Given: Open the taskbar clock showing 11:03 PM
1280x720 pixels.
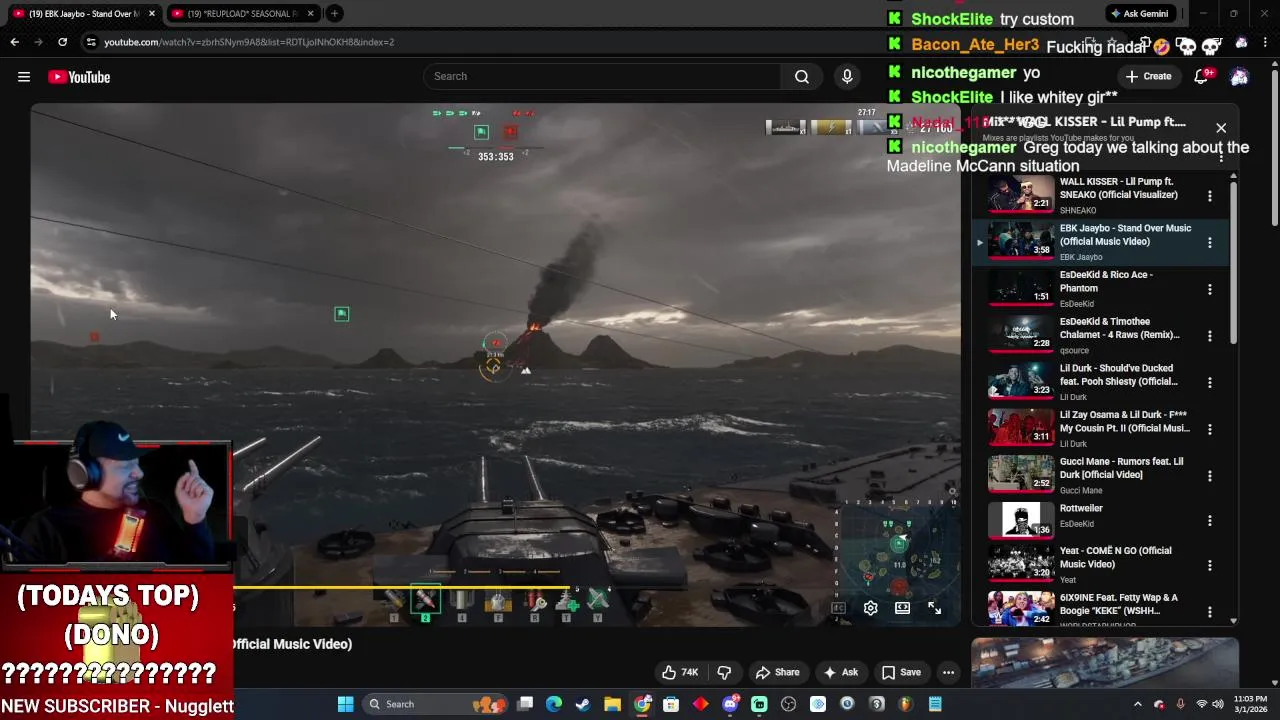Looking at the screenshot, I should click(1250, 704).
